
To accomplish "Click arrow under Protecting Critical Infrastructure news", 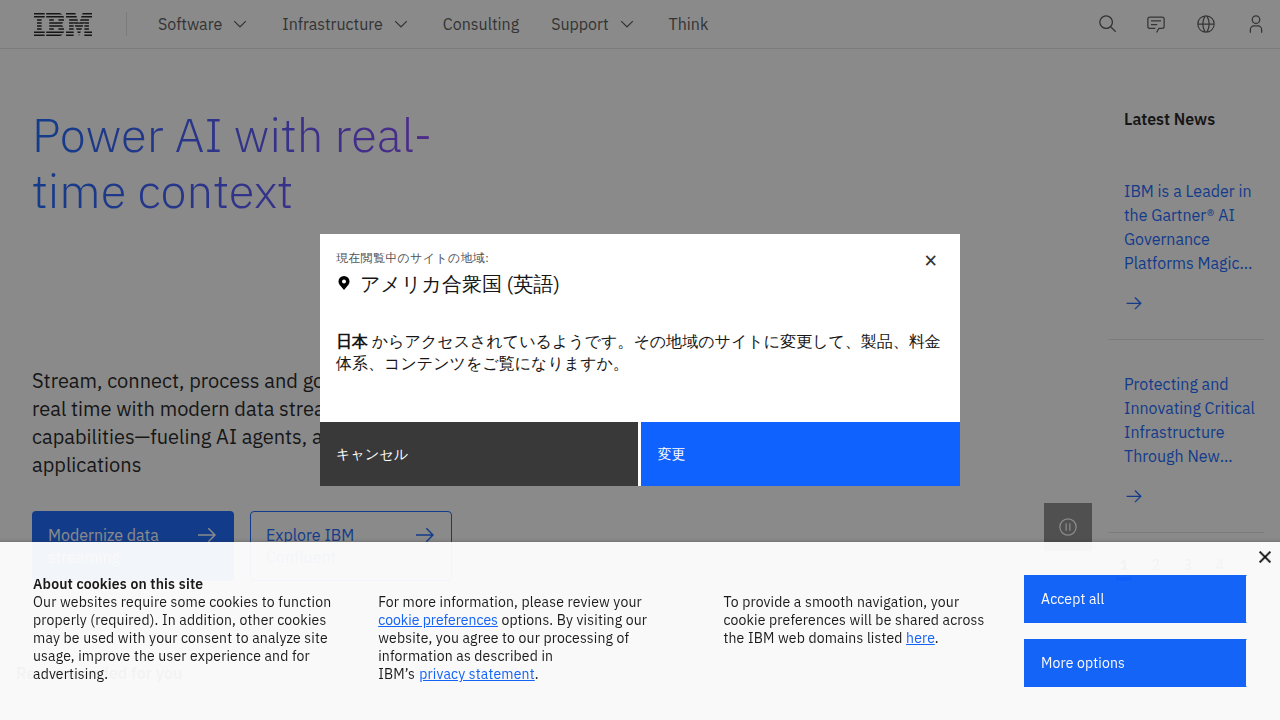I will click(x=1134, y=496).
